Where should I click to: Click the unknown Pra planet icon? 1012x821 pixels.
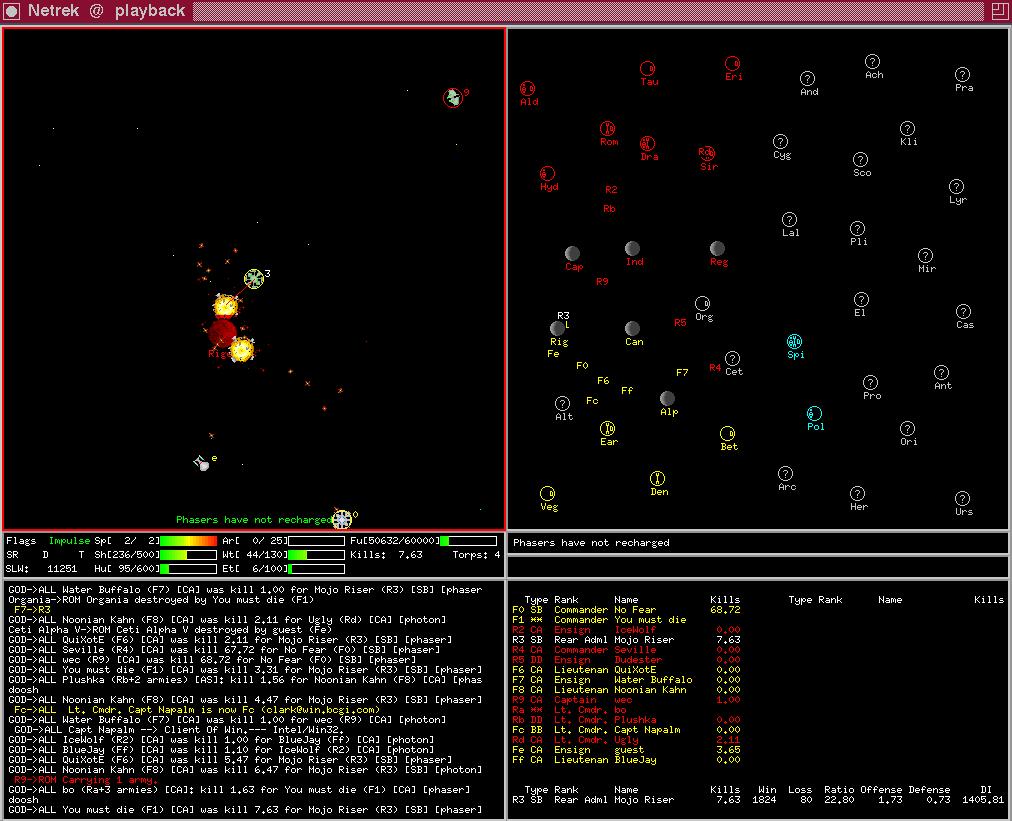tap(962, 74)
